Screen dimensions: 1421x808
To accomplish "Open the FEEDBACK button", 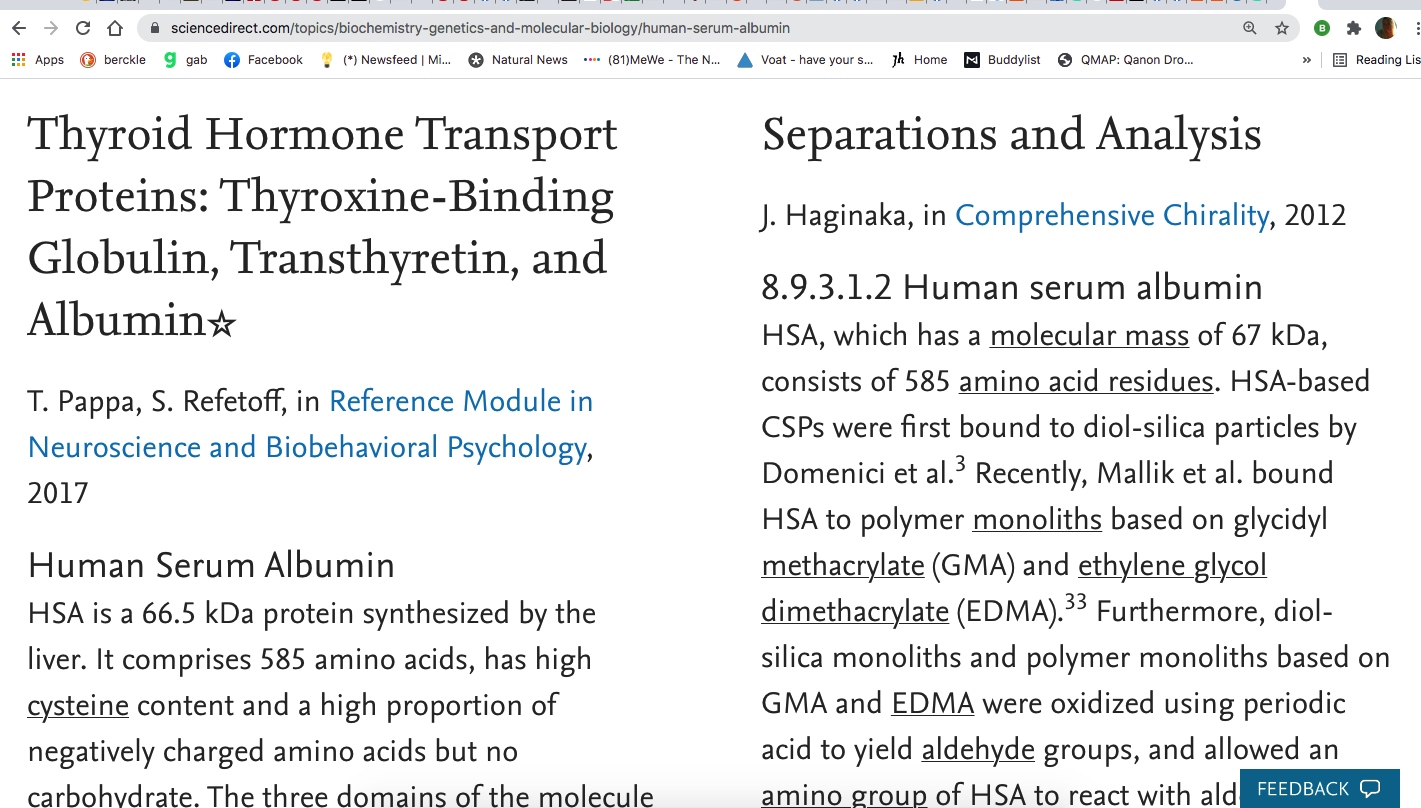I will coord(1319,789).
